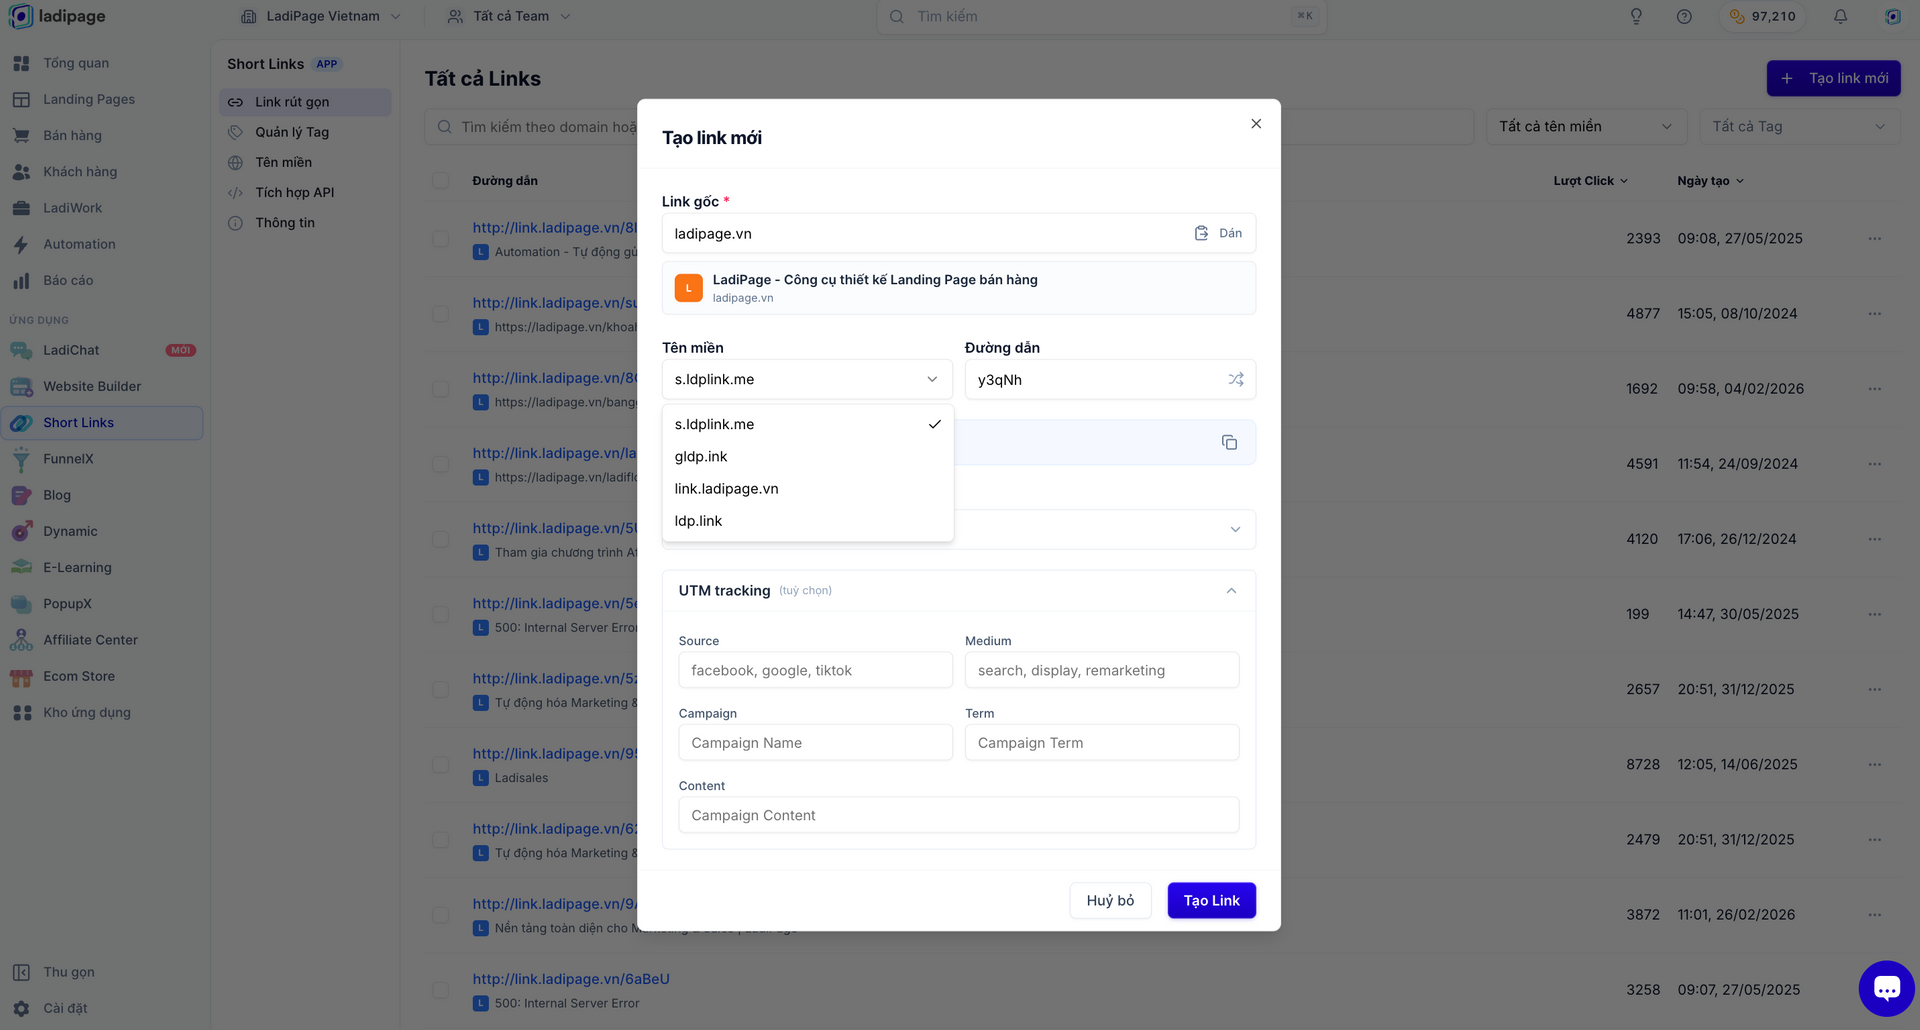This screenshot has height=1030, width=1920.
Task: Open FunnelX app in sidebar
Action: [x=68, y=459]
